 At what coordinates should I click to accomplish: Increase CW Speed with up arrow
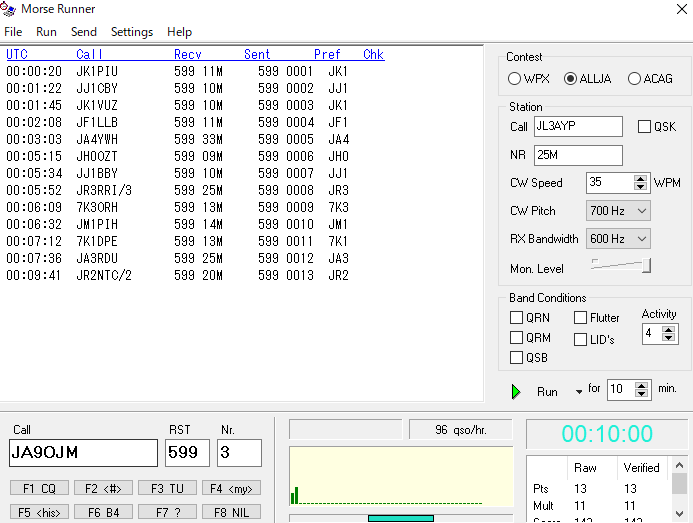pos(640,179)
